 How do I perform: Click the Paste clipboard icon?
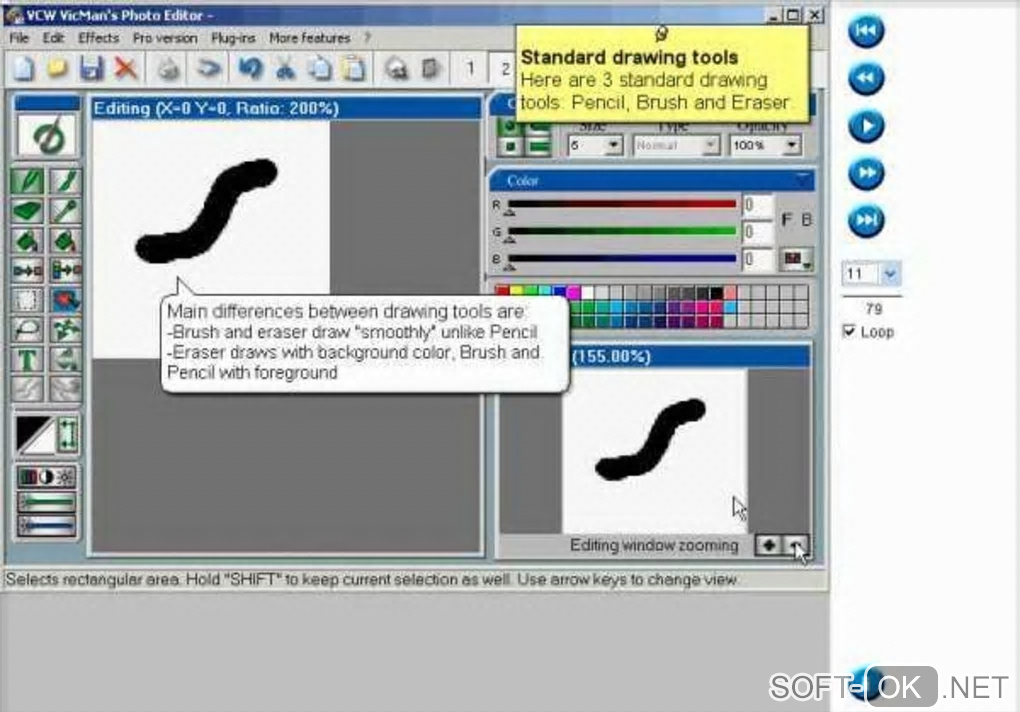pos(353,68)
